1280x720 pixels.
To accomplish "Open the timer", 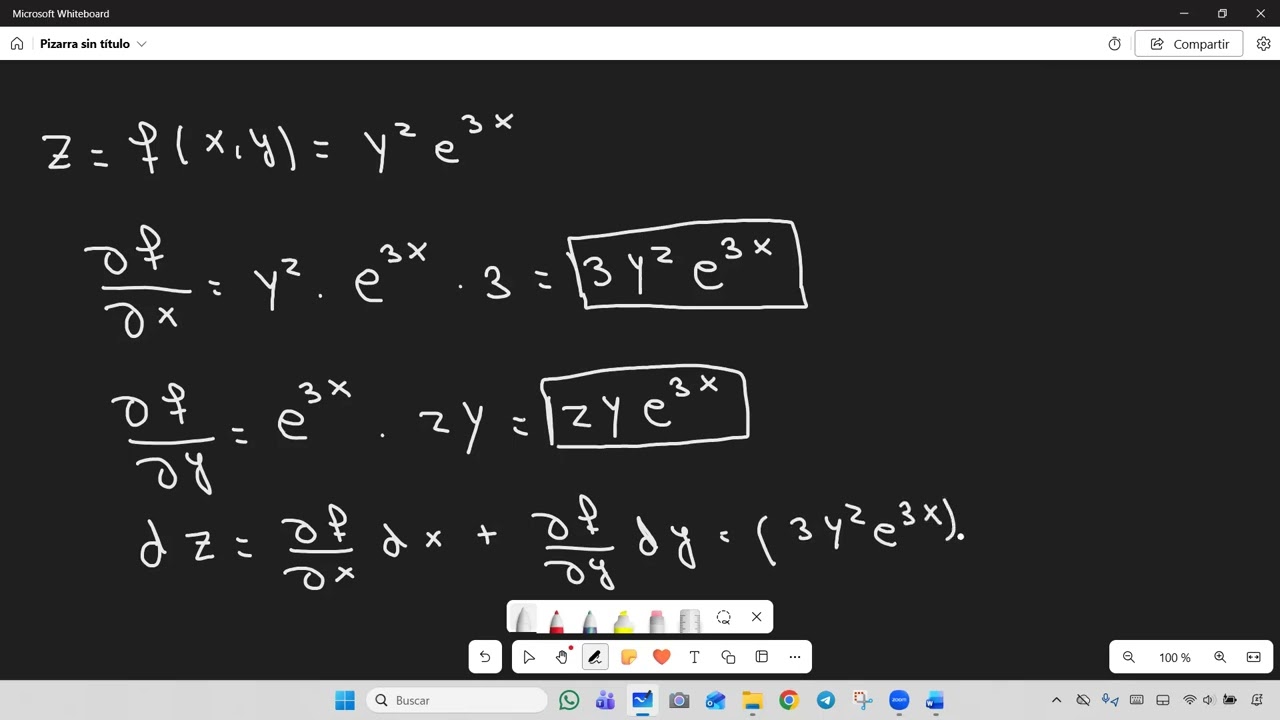I will pyautogui.click(x=1115, y=44).
